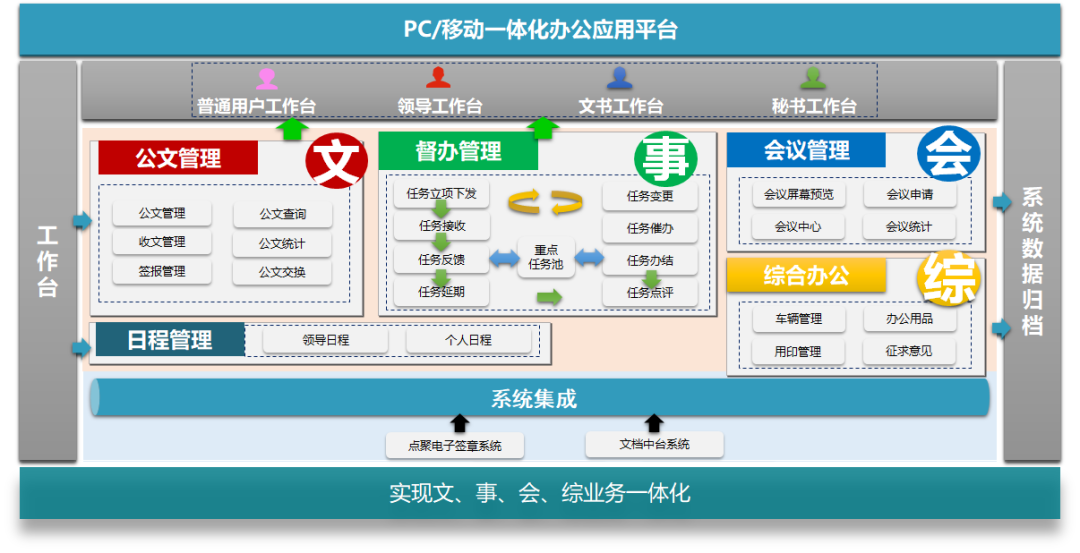Click the 工作台 left side panel
Viewport: 1080px width, 553px height.
(x=48, y=261)
